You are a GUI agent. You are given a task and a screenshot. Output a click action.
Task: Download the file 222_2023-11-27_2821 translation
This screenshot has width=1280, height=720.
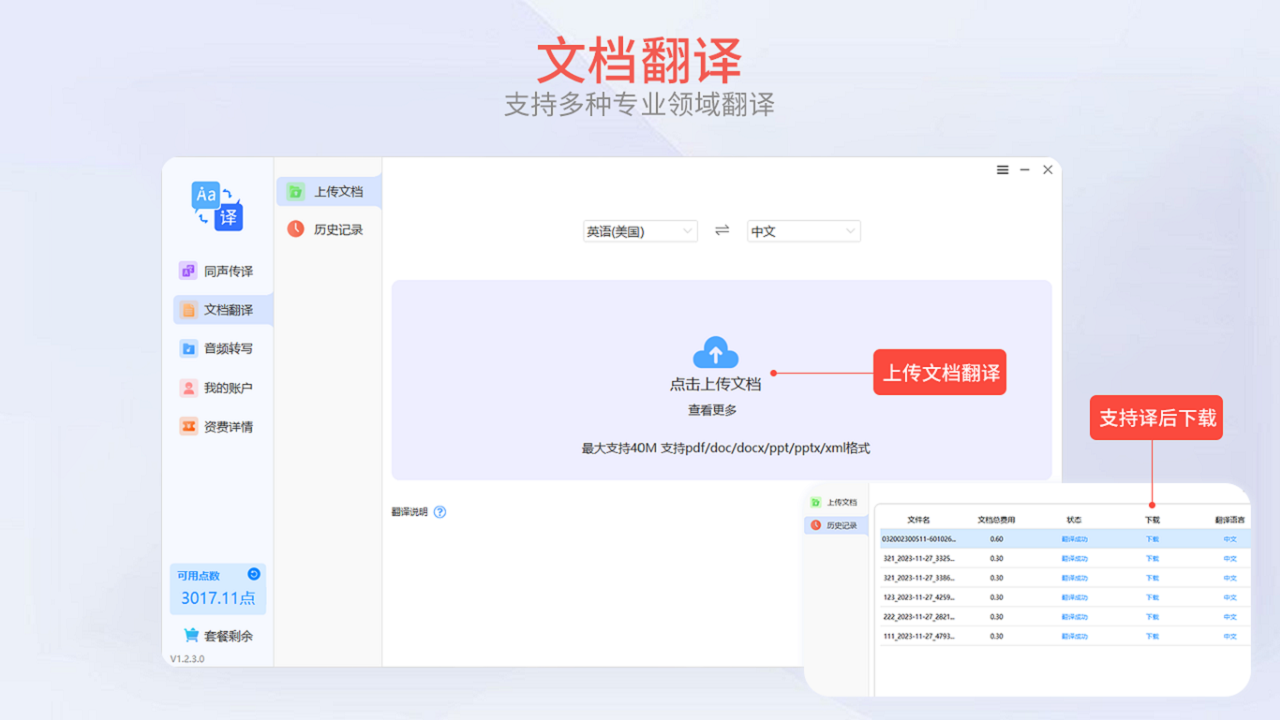click(x=1154, y=617)
